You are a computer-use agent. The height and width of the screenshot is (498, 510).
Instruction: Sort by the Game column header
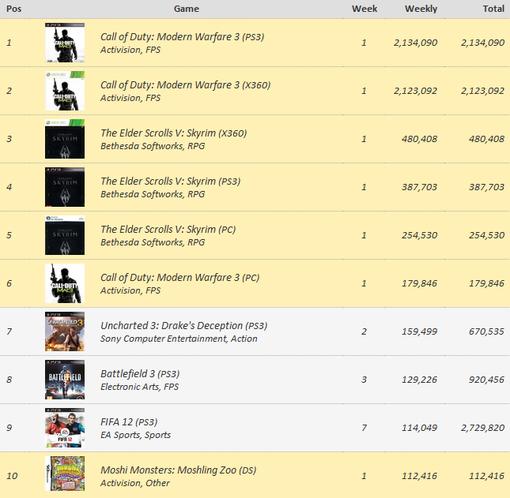coord(186,9)
